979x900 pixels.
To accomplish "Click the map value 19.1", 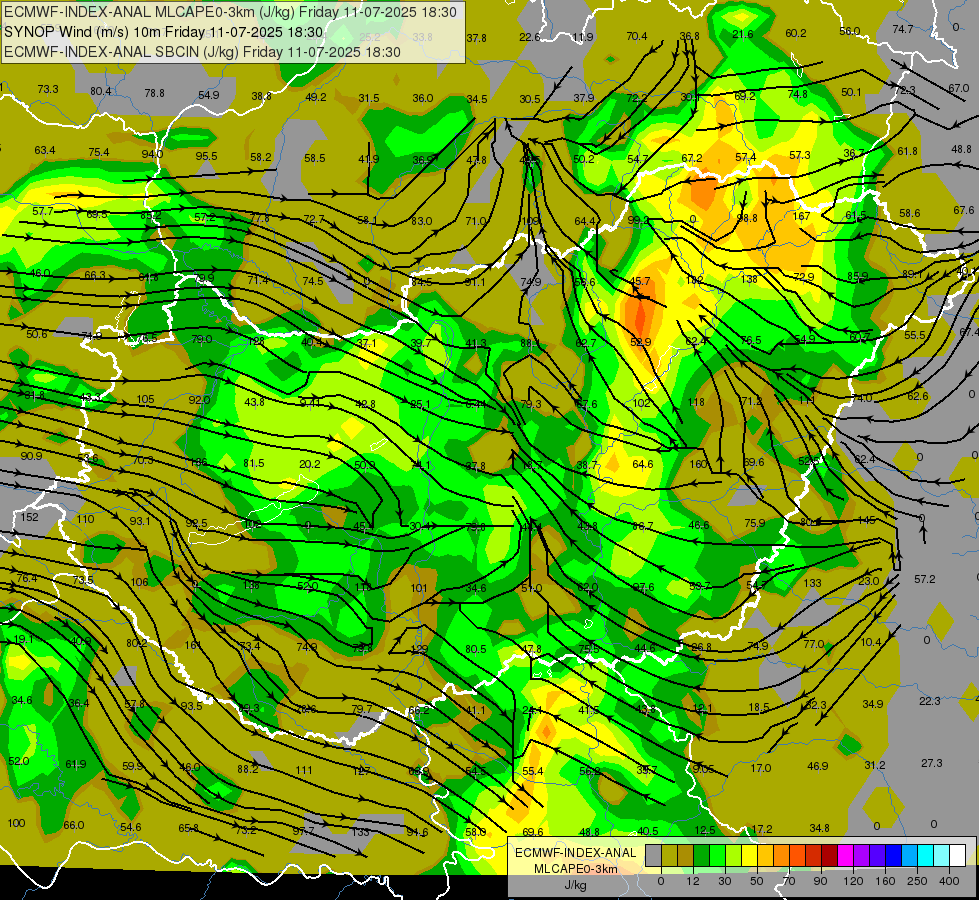I will click(x=23, y=639).
